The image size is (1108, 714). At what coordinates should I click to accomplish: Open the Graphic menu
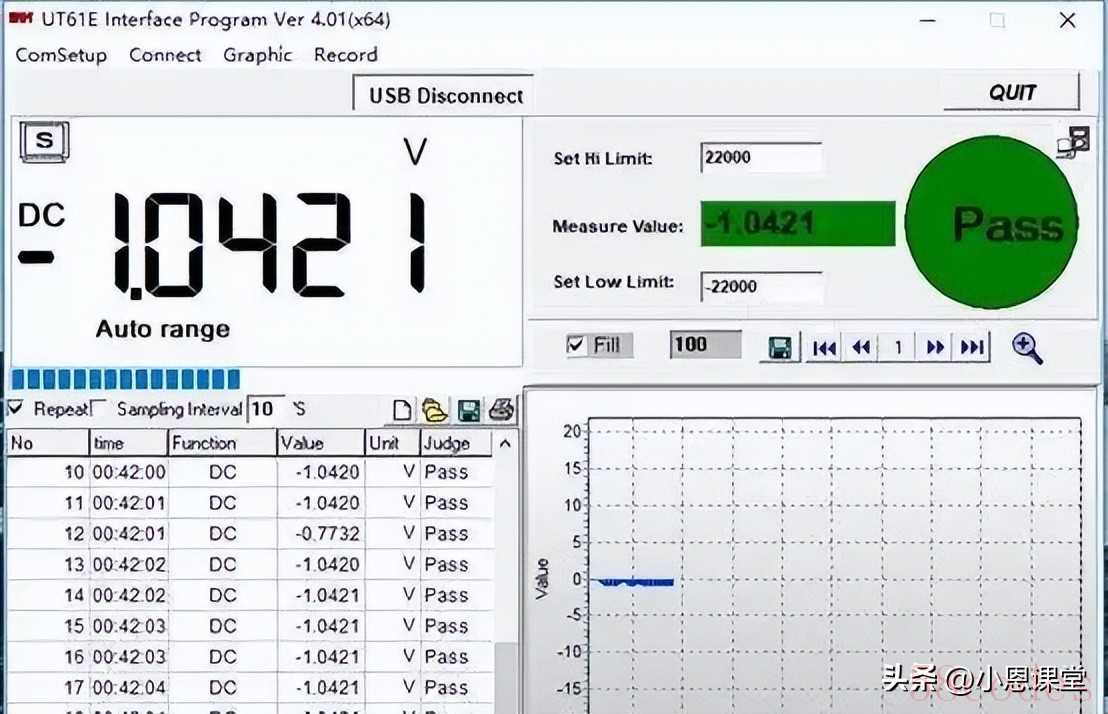tap(257, 55)
